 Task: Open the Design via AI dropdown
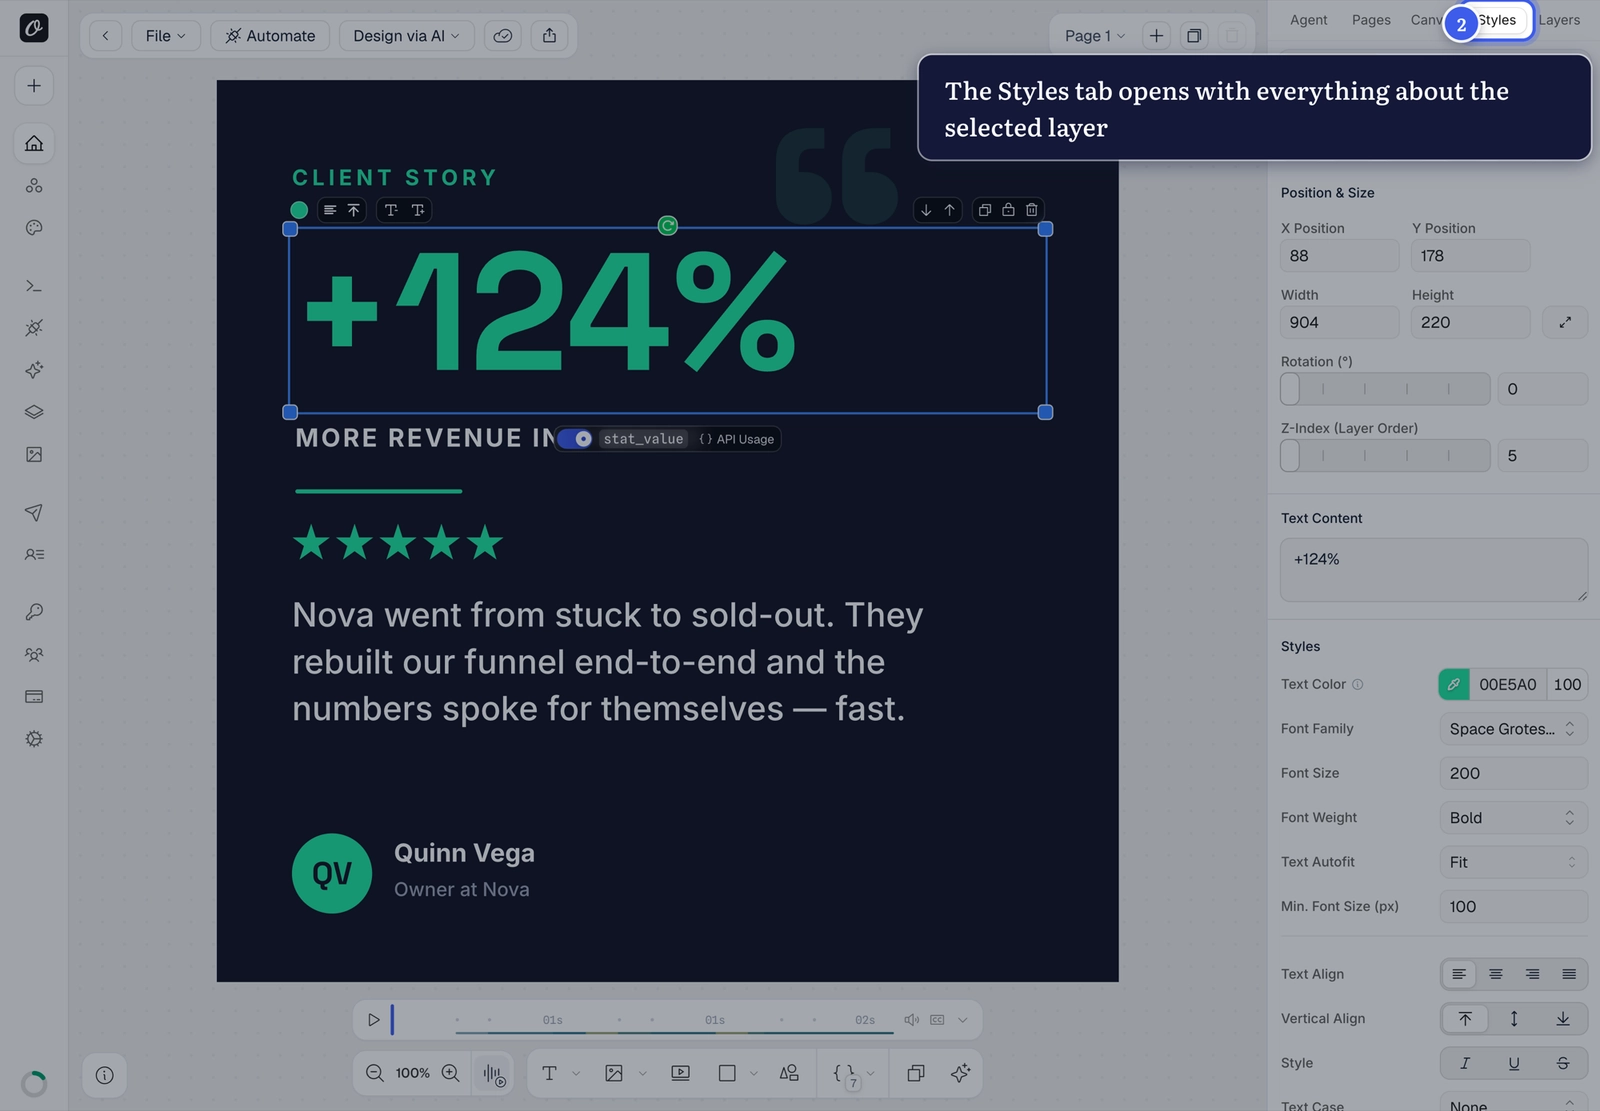click(x=406, y=36)
